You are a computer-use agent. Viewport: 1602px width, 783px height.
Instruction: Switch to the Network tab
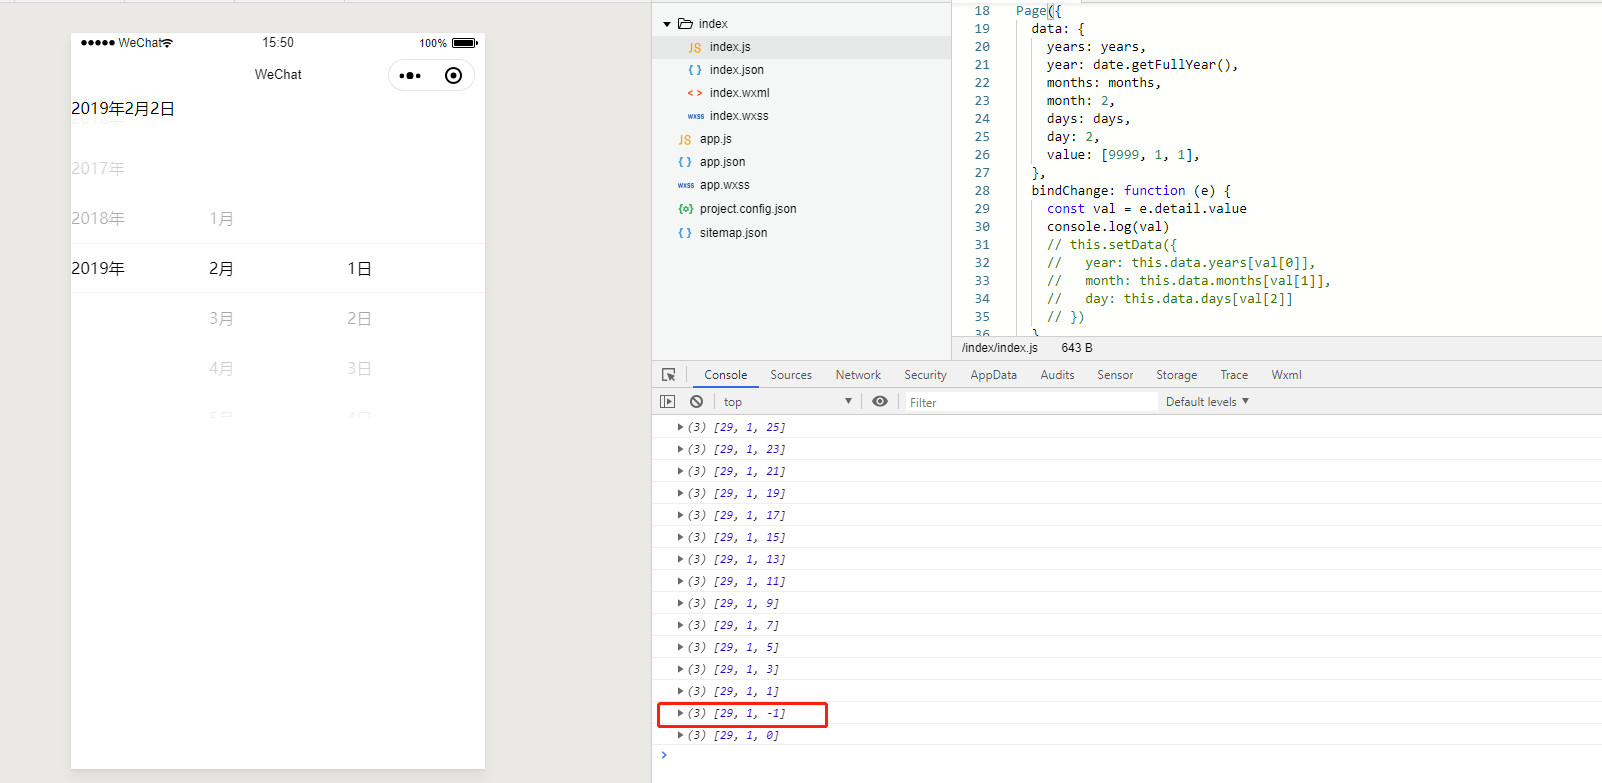pyautogui.click(x=858, y=375)
